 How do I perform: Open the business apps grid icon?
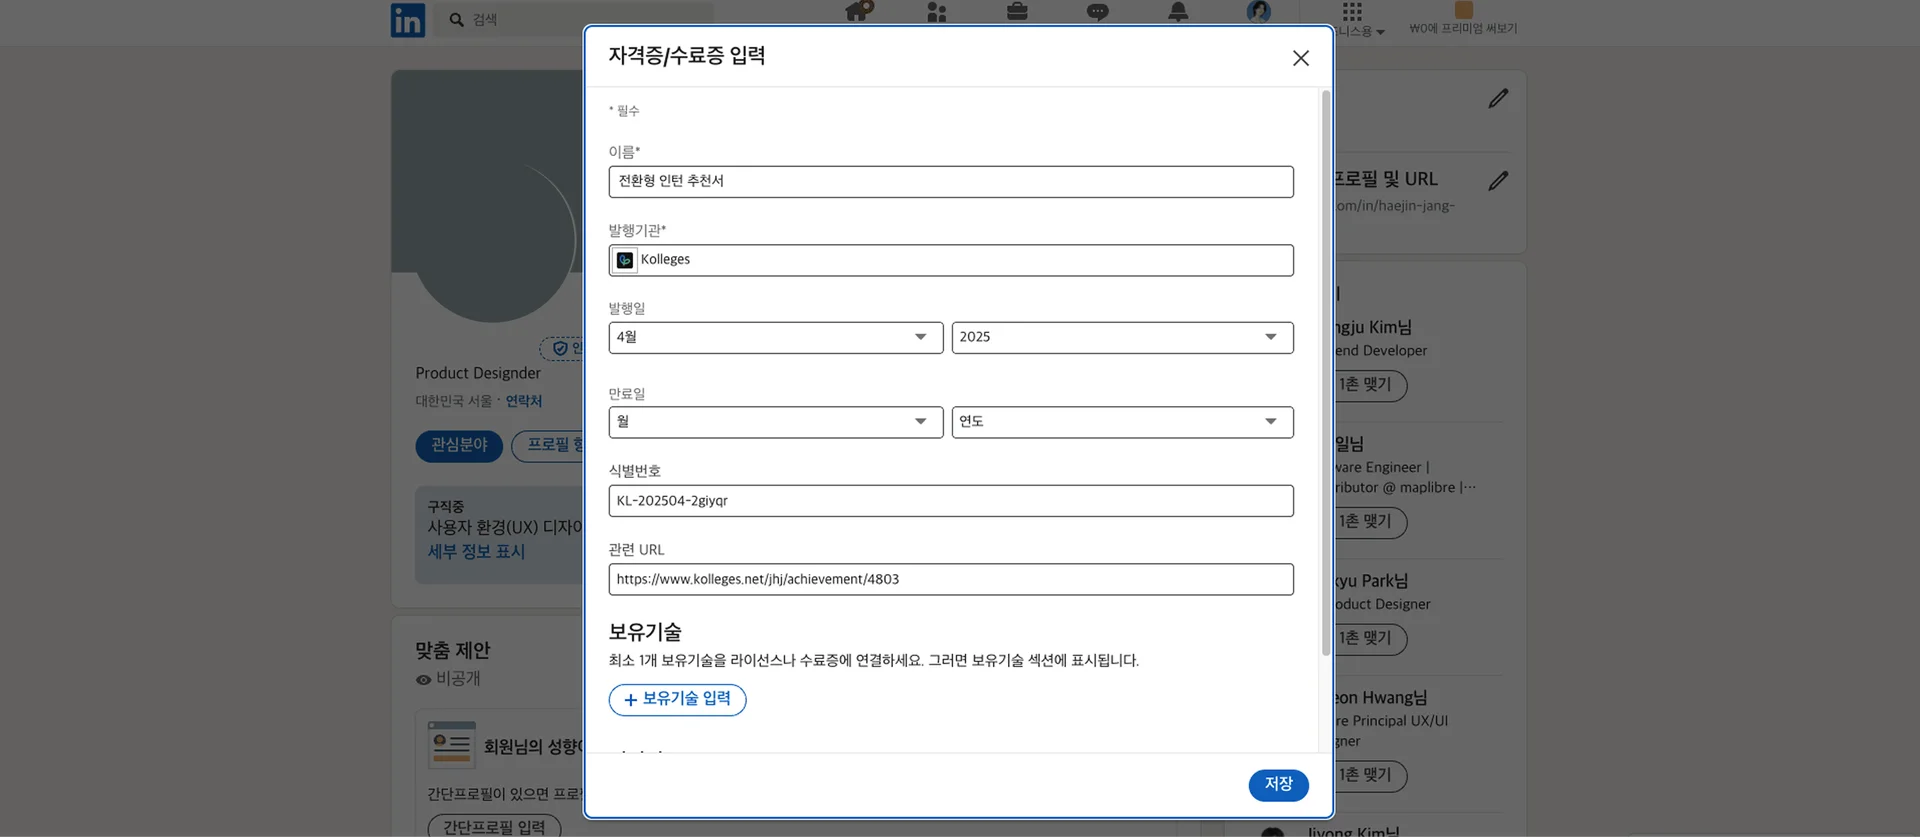tap(1352, 11)
